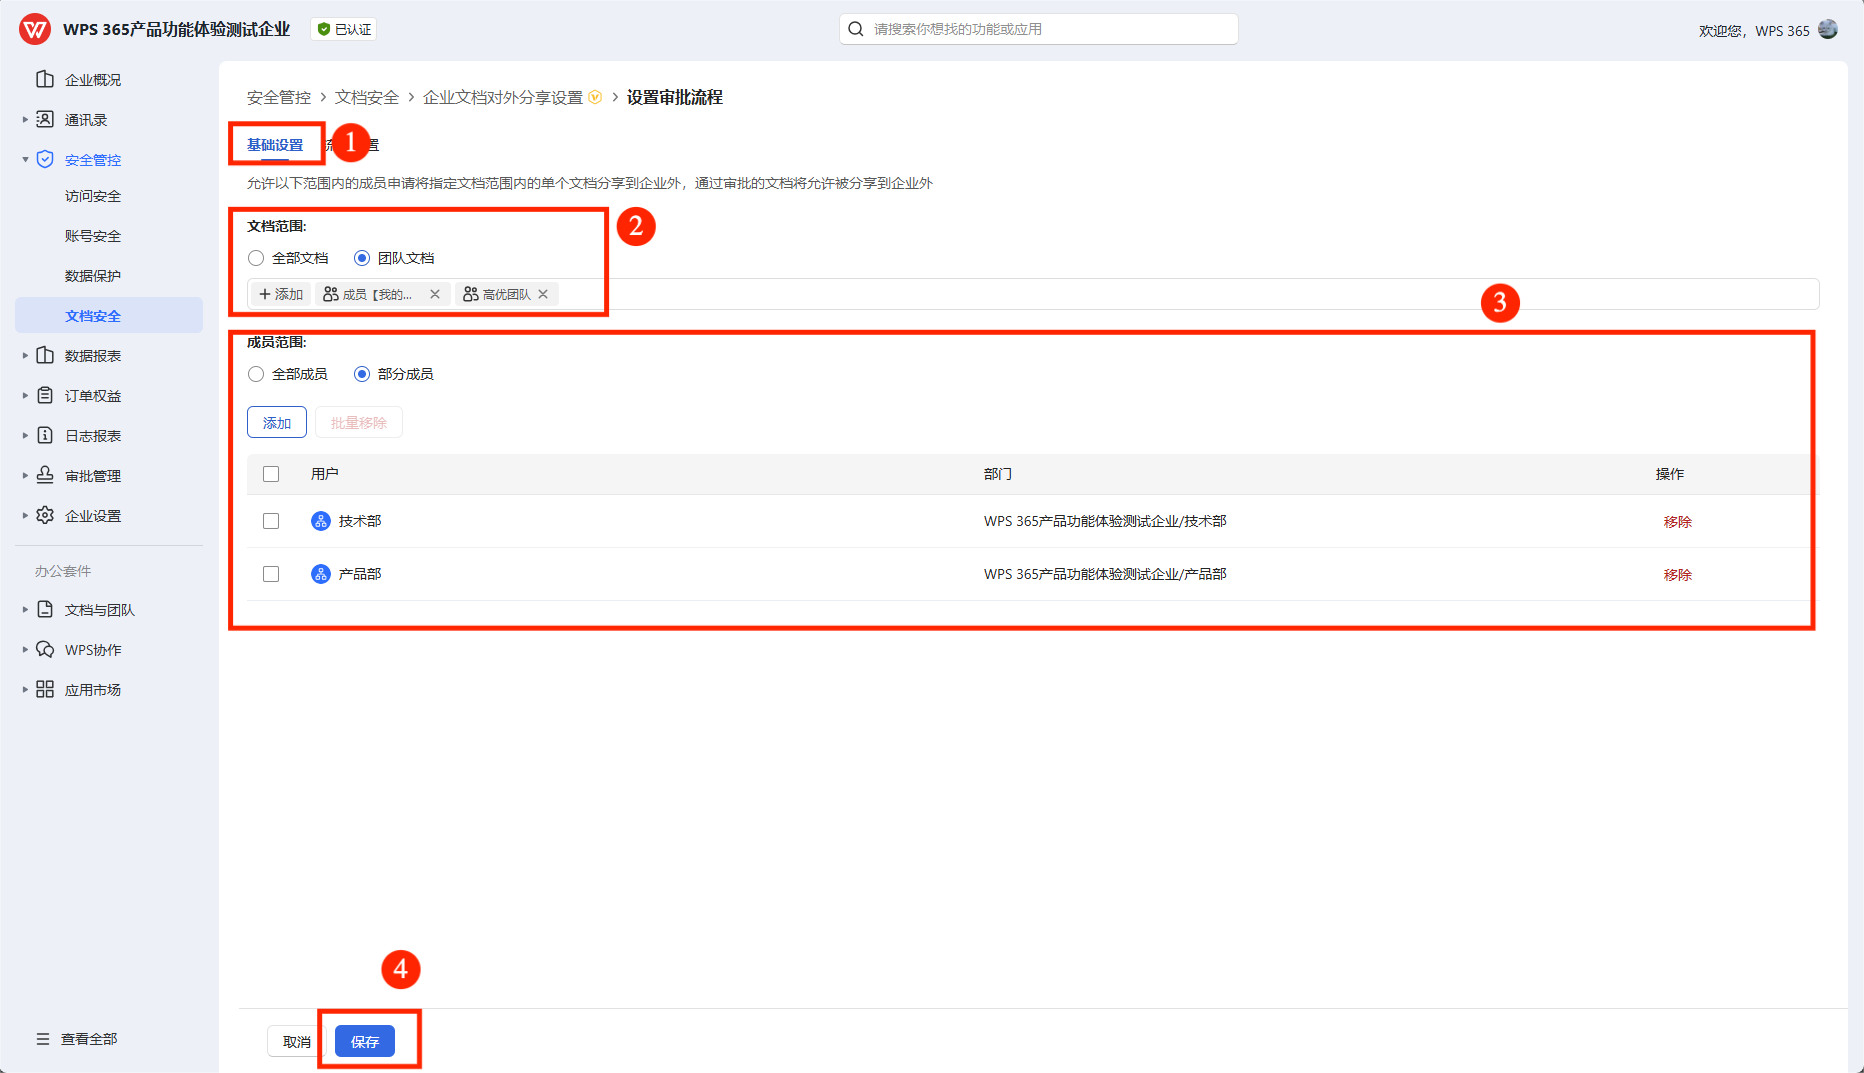
Task: Expand the 应用市场 tree arrow
Action: [25, 689]
